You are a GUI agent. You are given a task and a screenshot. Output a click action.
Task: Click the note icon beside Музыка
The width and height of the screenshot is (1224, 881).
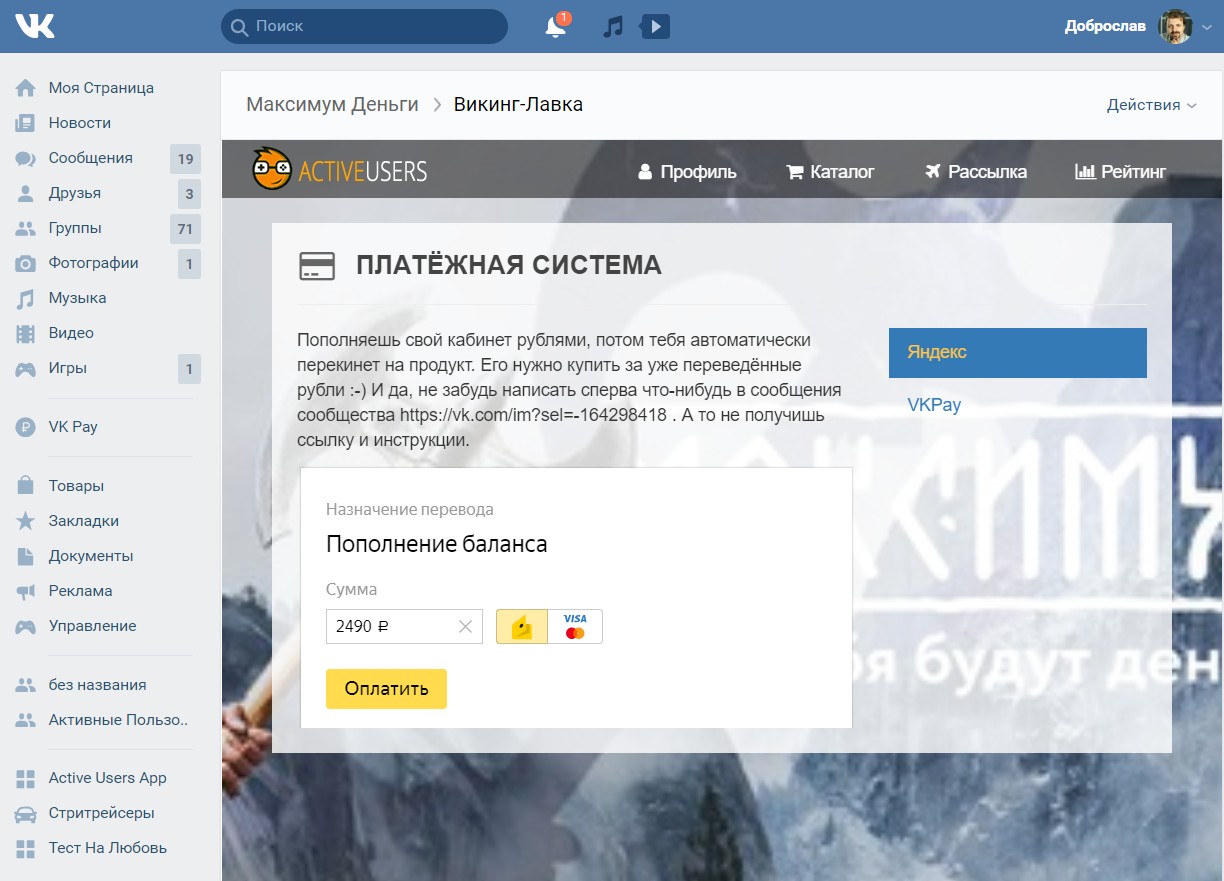[26, 298]
